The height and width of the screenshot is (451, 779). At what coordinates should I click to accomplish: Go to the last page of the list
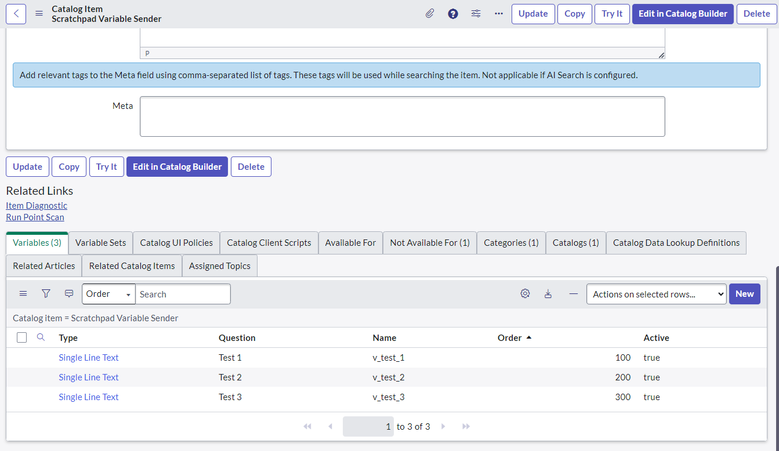(x=466, y=426)
